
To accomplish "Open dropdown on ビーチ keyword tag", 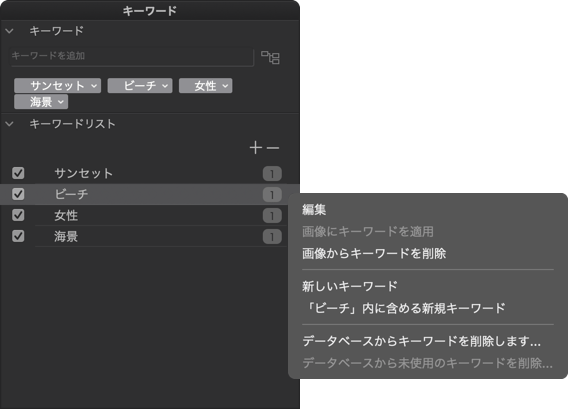I will pyautogui.click(x=165, y=86).
